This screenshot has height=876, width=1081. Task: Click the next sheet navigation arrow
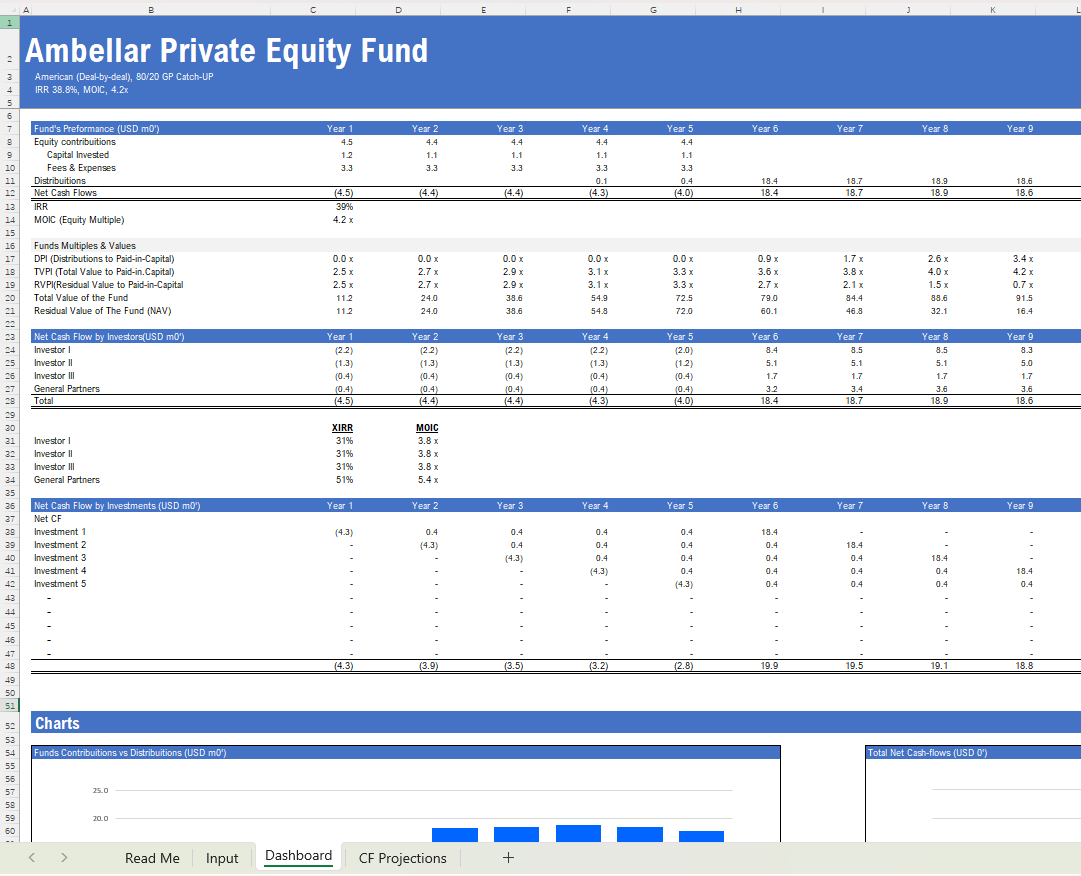tap(64, 858)
